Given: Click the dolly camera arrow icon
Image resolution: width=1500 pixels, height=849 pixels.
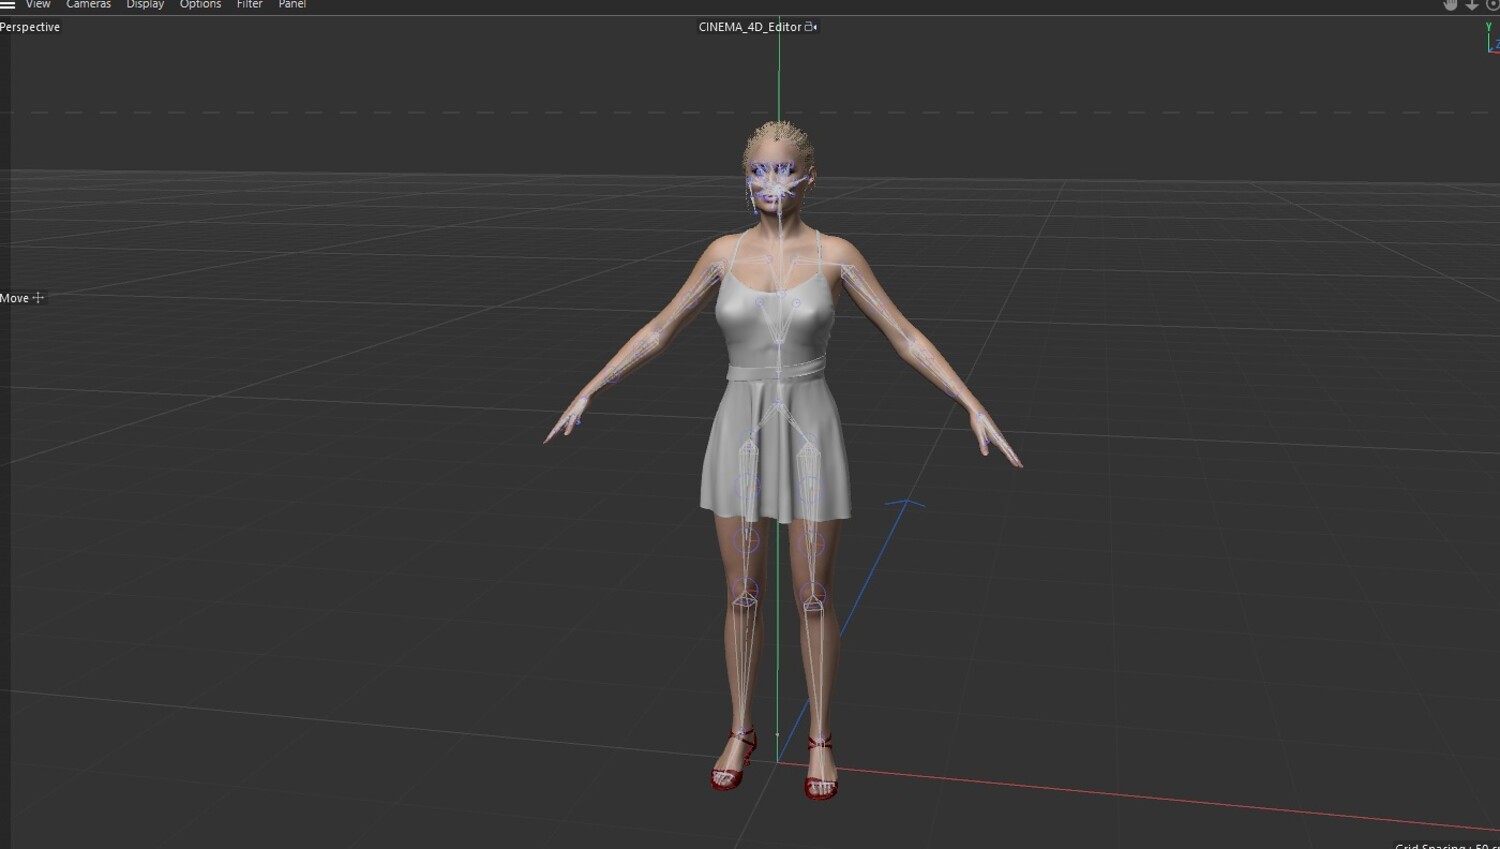Looking at the screenshot, I should pyautogui.click(x=1472, y=4).
